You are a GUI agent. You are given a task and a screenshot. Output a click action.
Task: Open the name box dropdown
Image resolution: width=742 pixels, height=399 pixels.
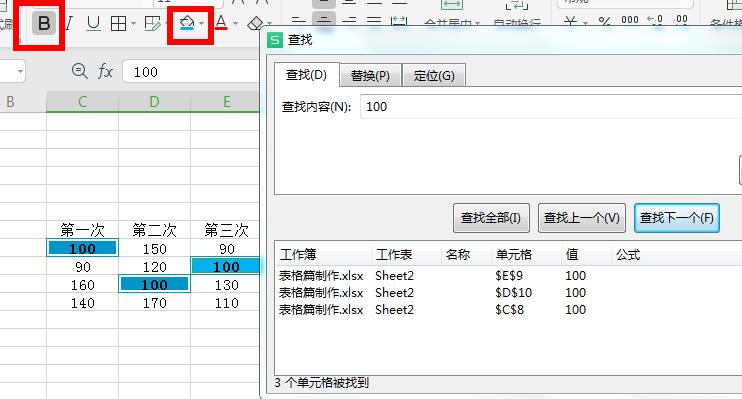[20, 72]
